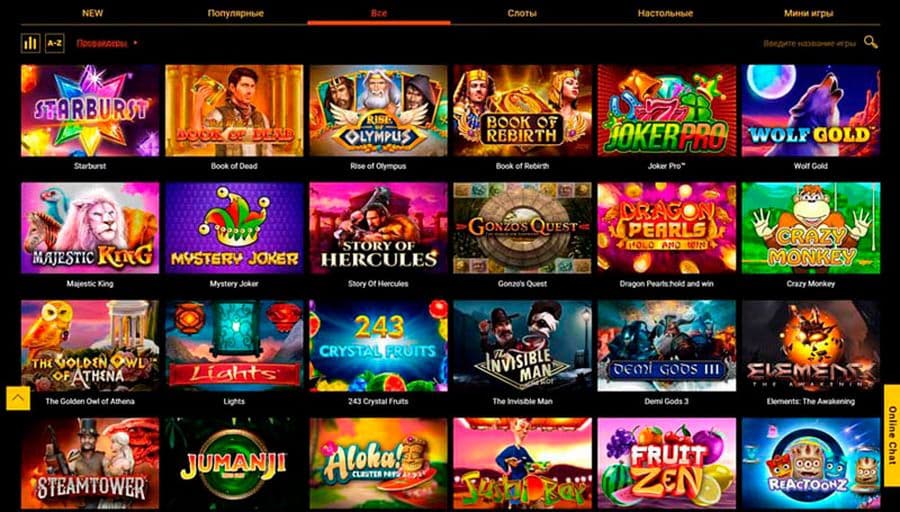
Task: Click the popularity sort bar-chart icon
Action: pyautogui.click(x=30, y=43)
